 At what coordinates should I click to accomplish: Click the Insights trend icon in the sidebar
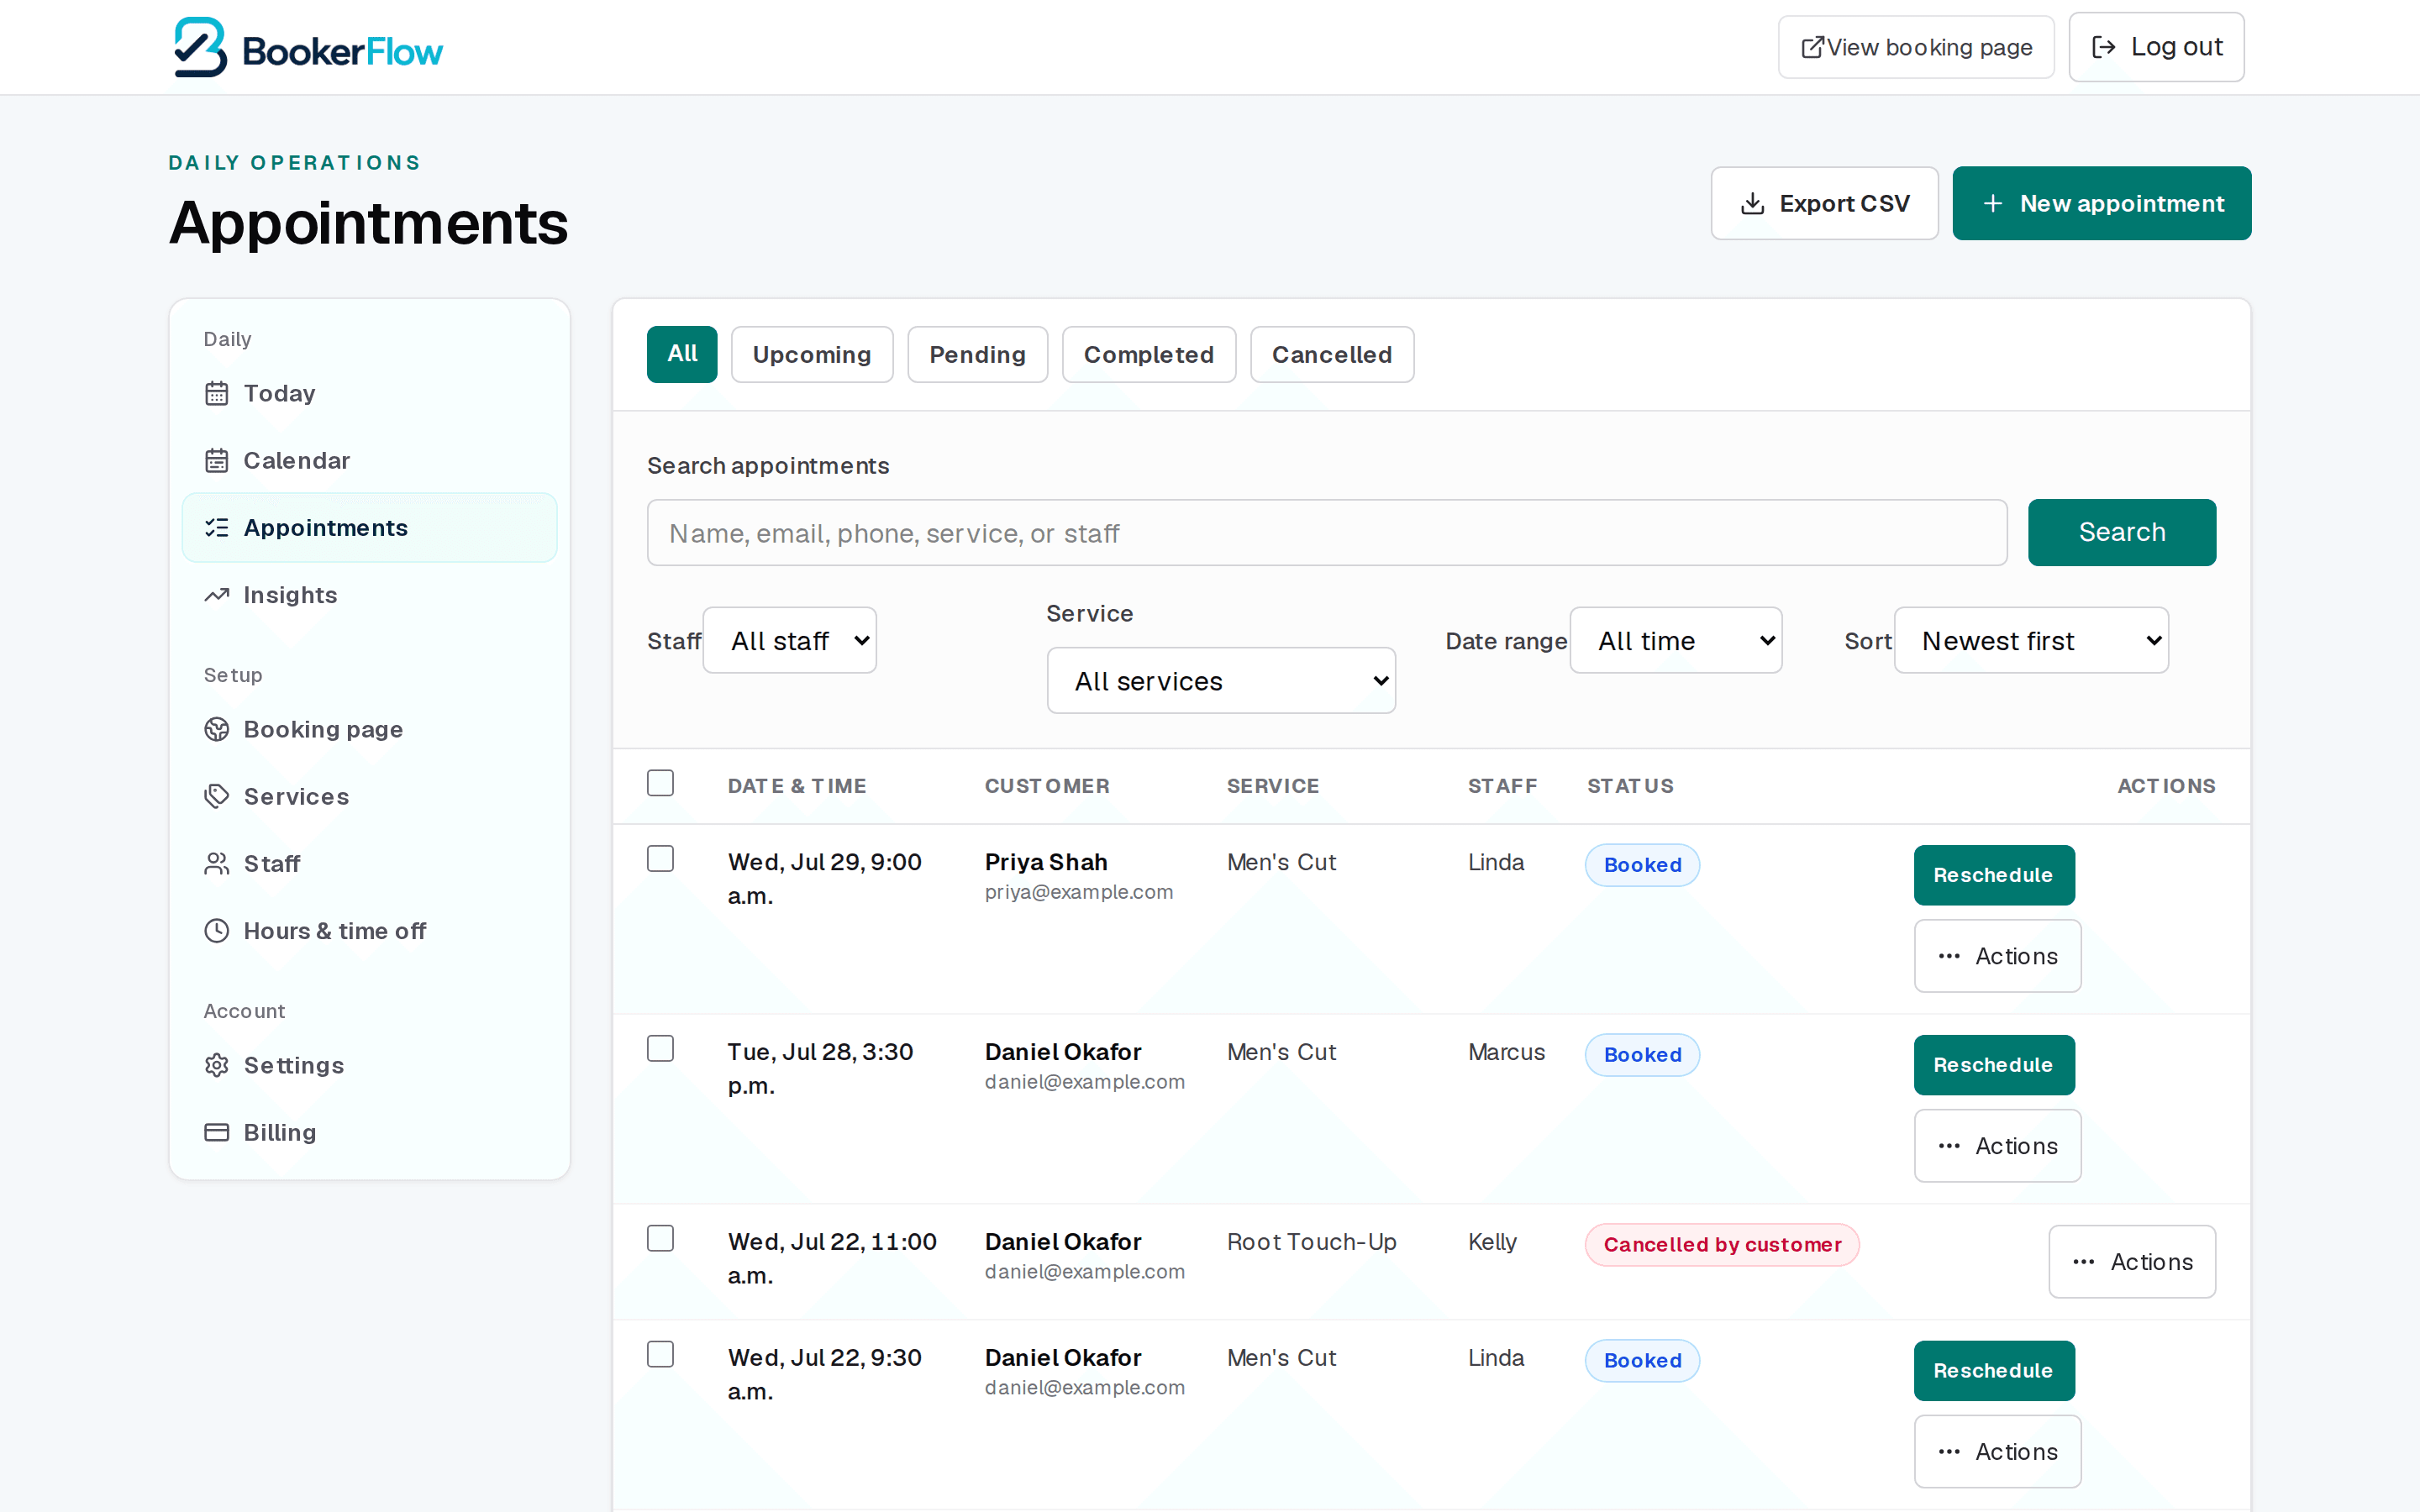[x=217, y=595]
